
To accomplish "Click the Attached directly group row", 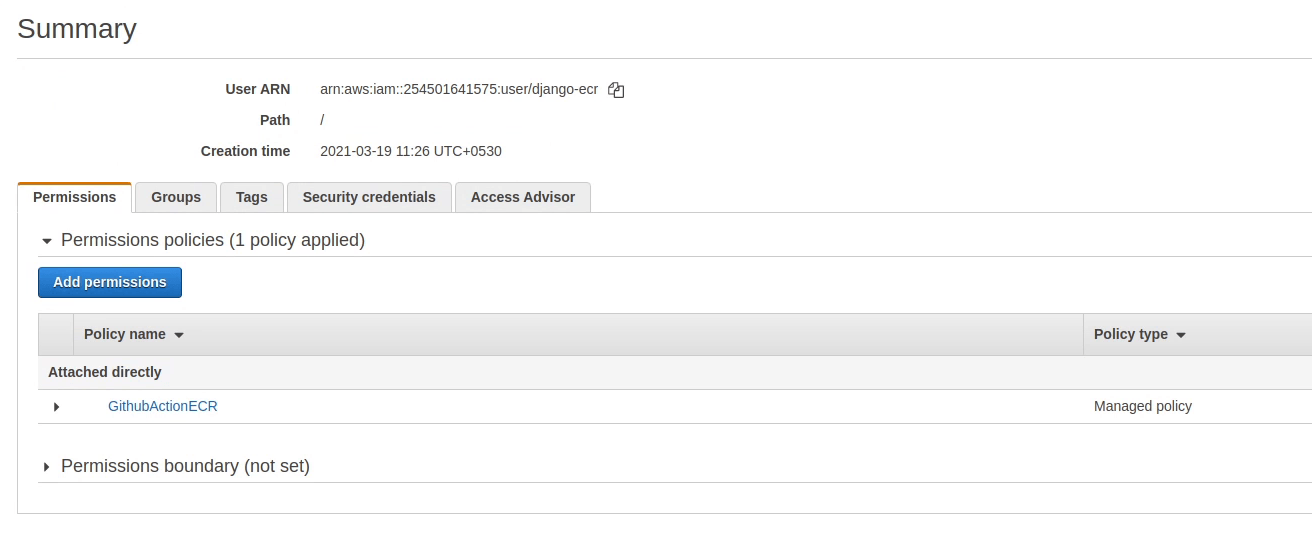I will click(105, 372).
